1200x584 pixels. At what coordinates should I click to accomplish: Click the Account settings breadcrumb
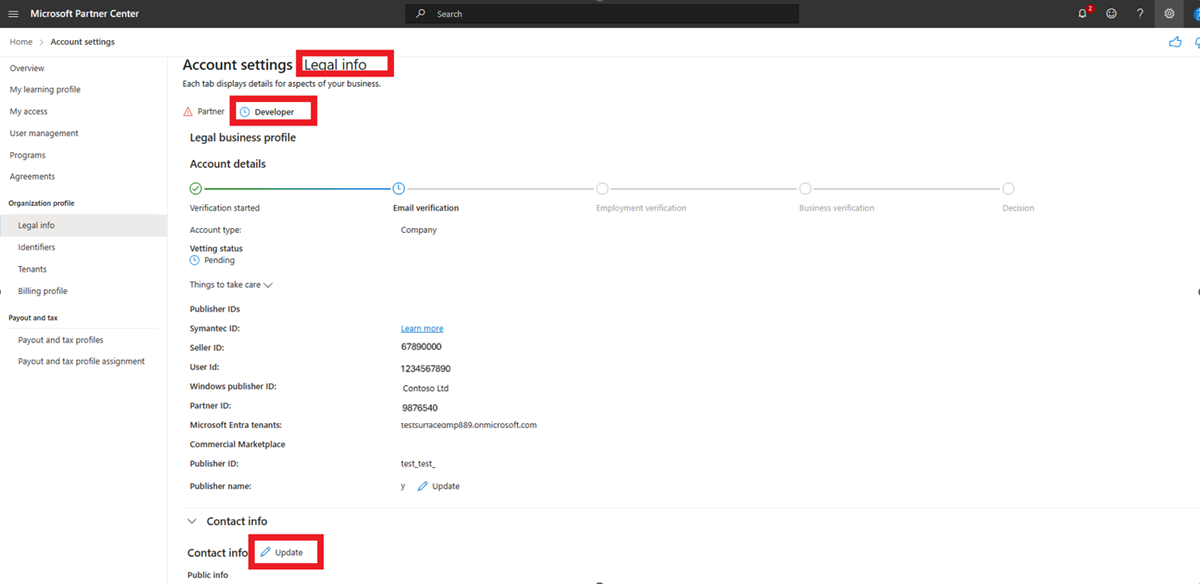click(x=82, y=42)
